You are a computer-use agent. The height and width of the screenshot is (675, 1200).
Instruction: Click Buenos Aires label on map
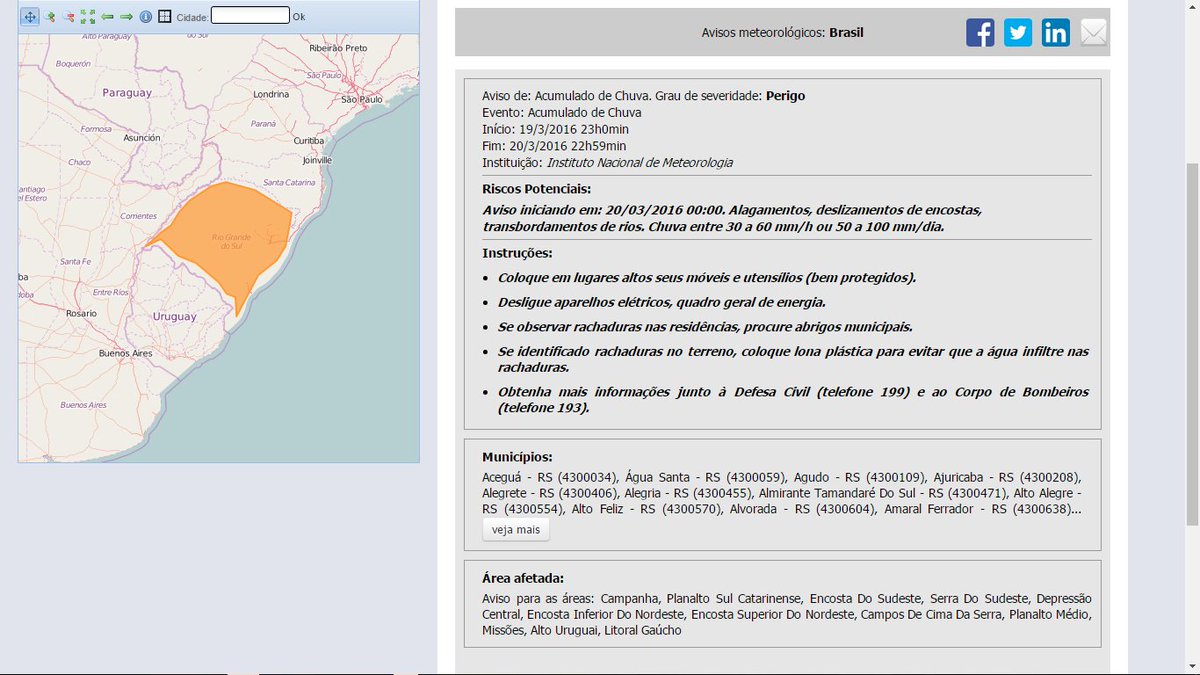[x=125, y=353]
